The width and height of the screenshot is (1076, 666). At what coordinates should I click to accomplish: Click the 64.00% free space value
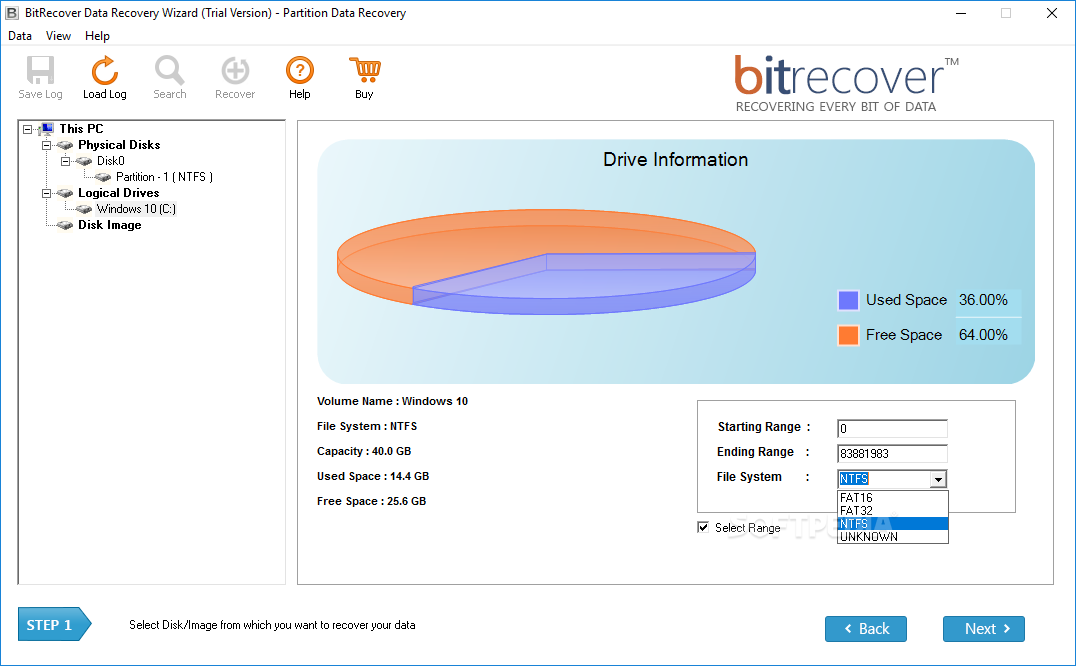tap(983, 335)
